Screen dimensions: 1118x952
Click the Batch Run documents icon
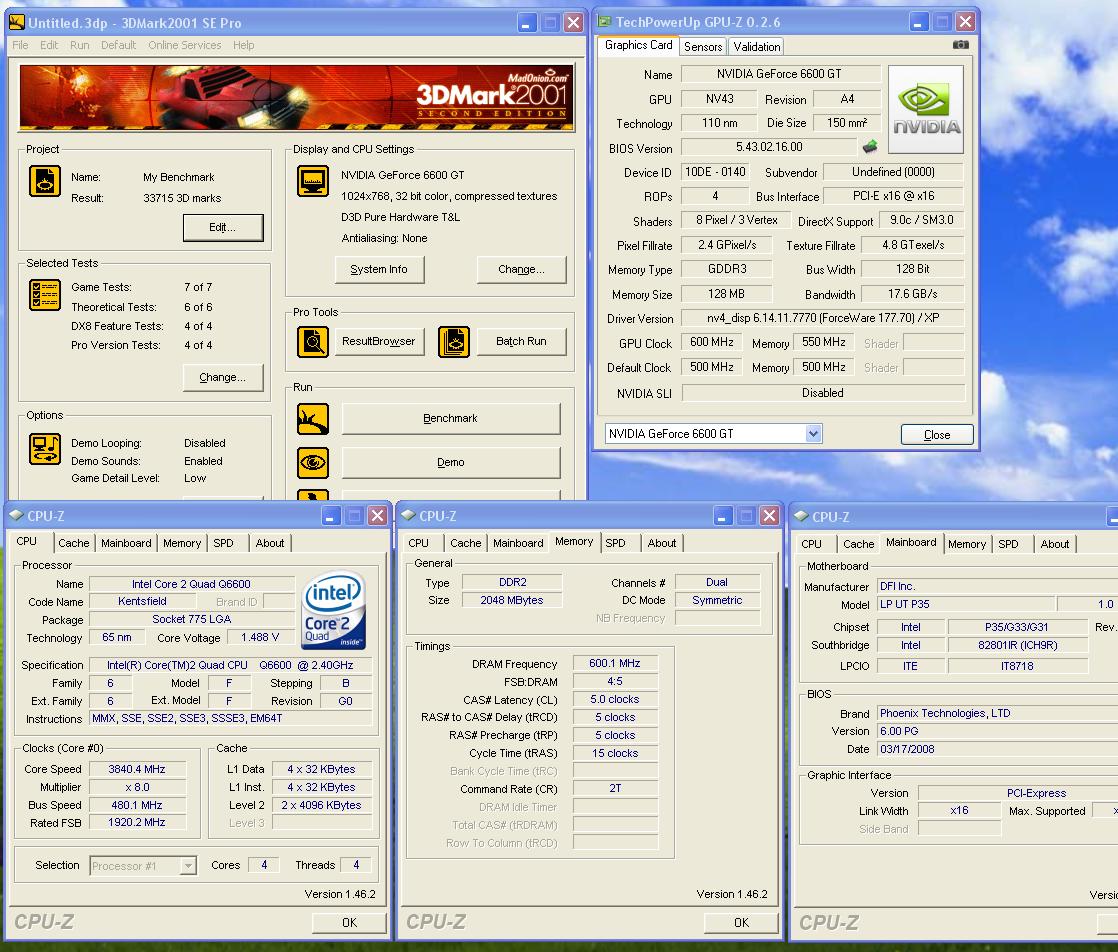click(x=453, y=342)
